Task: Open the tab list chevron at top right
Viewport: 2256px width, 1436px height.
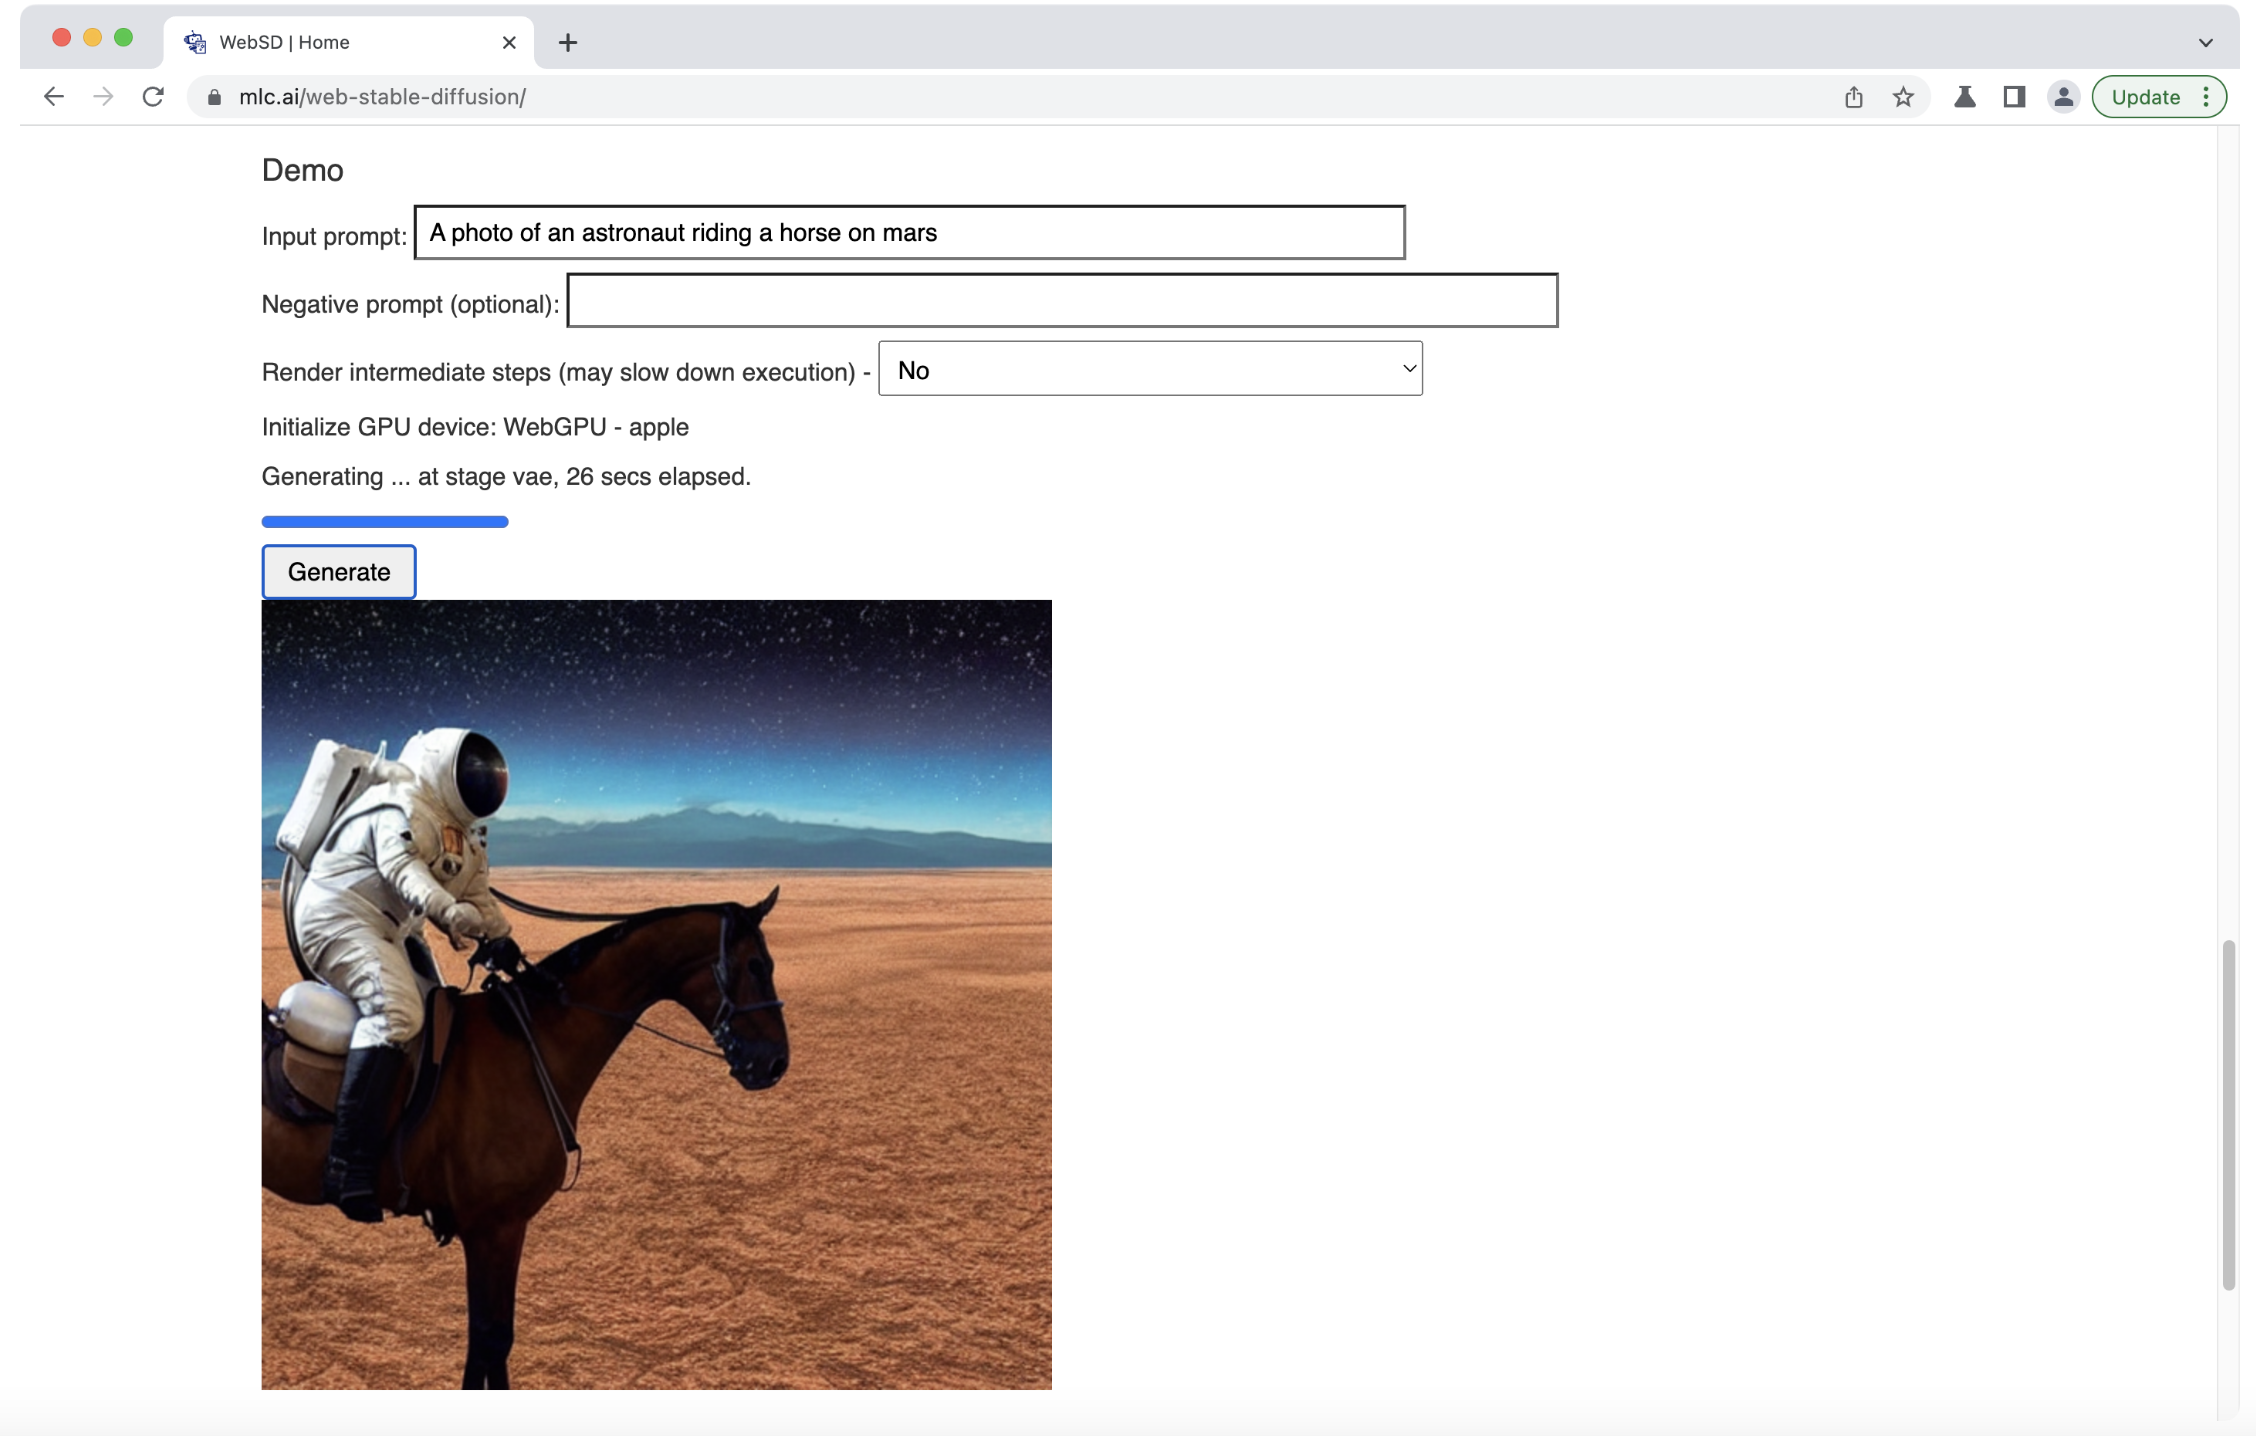Action: [x=2204, y=42]
